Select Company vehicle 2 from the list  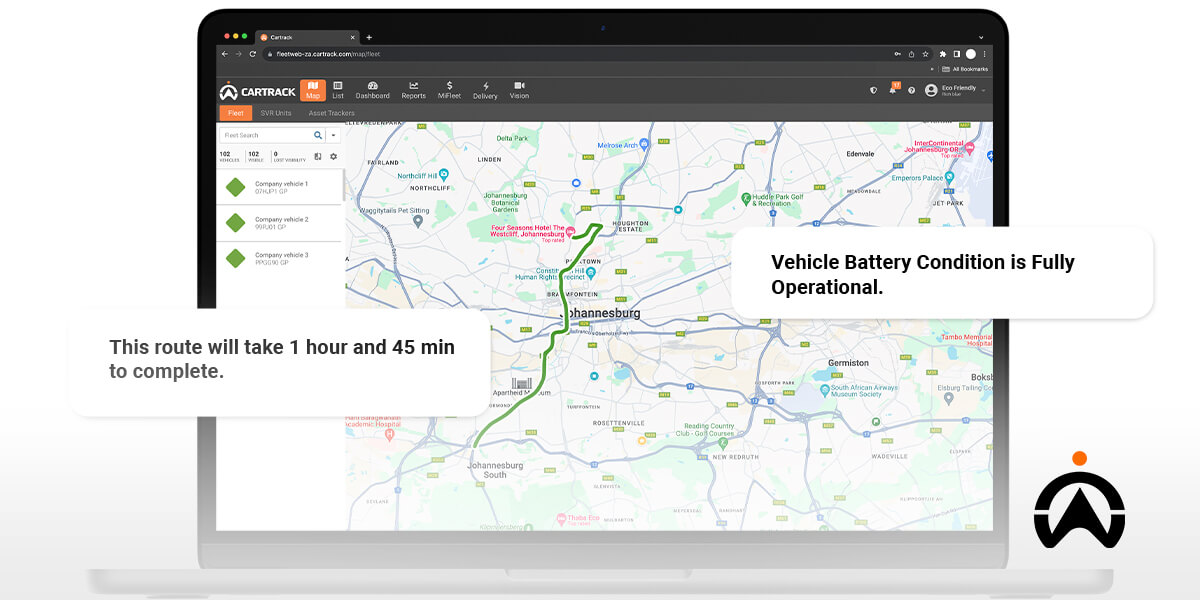pos(282,222)
